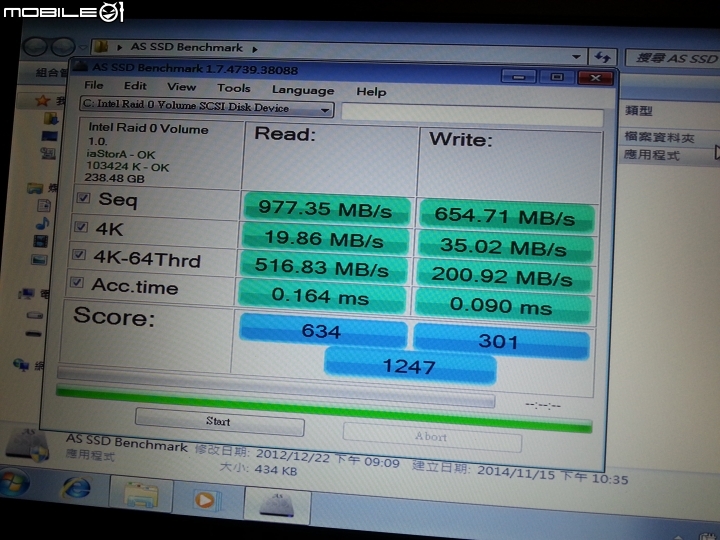720x540 pixels.
Task: Open the File menu
Action: click(x=93, y=85)
